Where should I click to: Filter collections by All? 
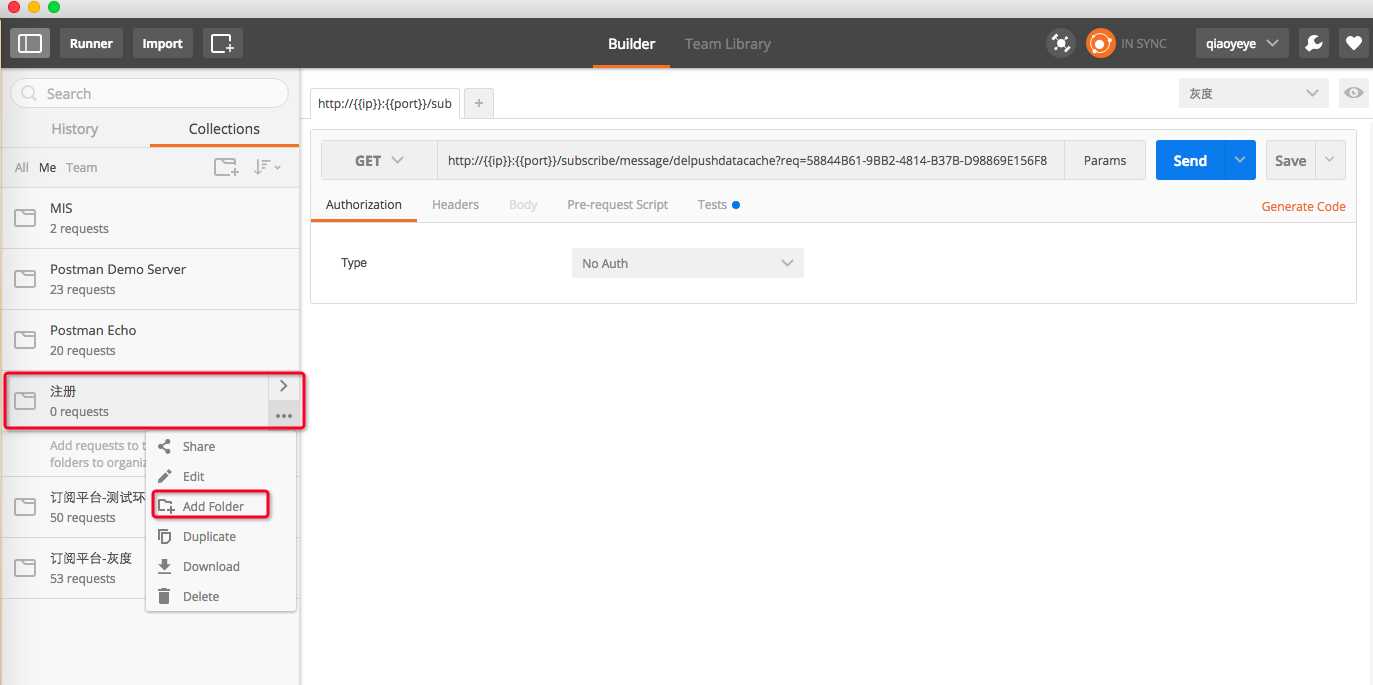(x=21, y=167)
